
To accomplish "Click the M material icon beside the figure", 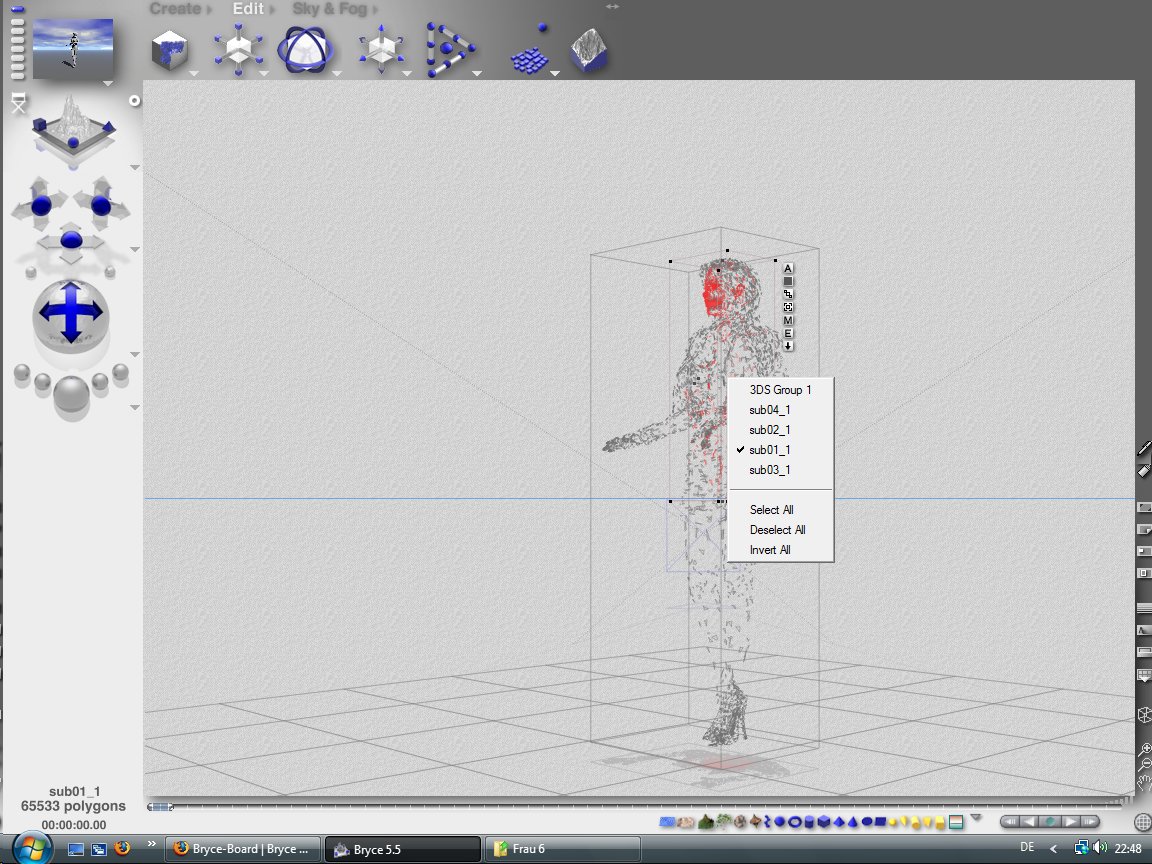I will click(x=788, y=320).
